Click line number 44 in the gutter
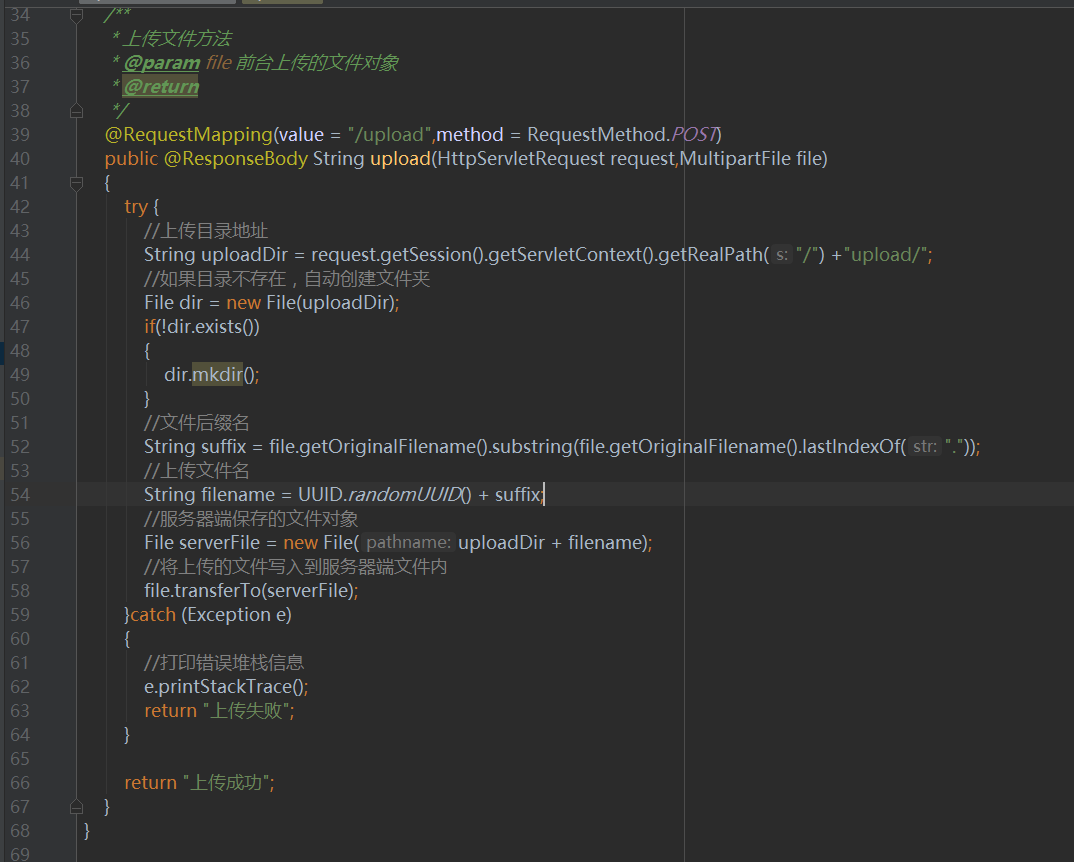1074x862 pixels. pos(20,255)
